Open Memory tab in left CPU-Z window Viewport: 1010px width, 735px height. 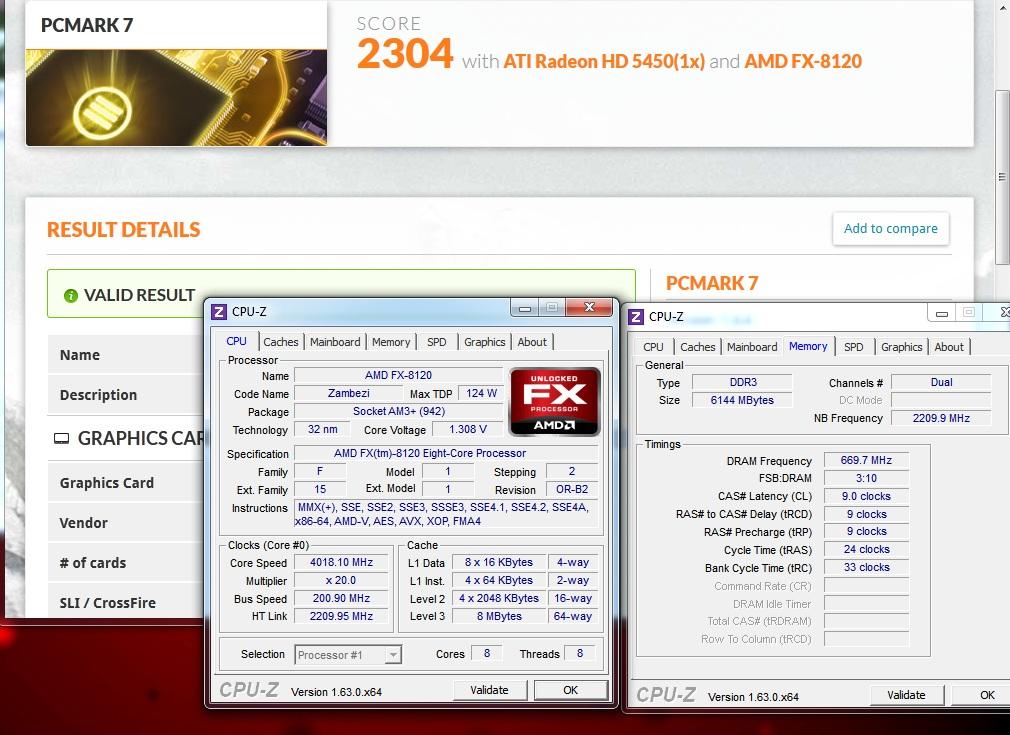click(391, 342)
